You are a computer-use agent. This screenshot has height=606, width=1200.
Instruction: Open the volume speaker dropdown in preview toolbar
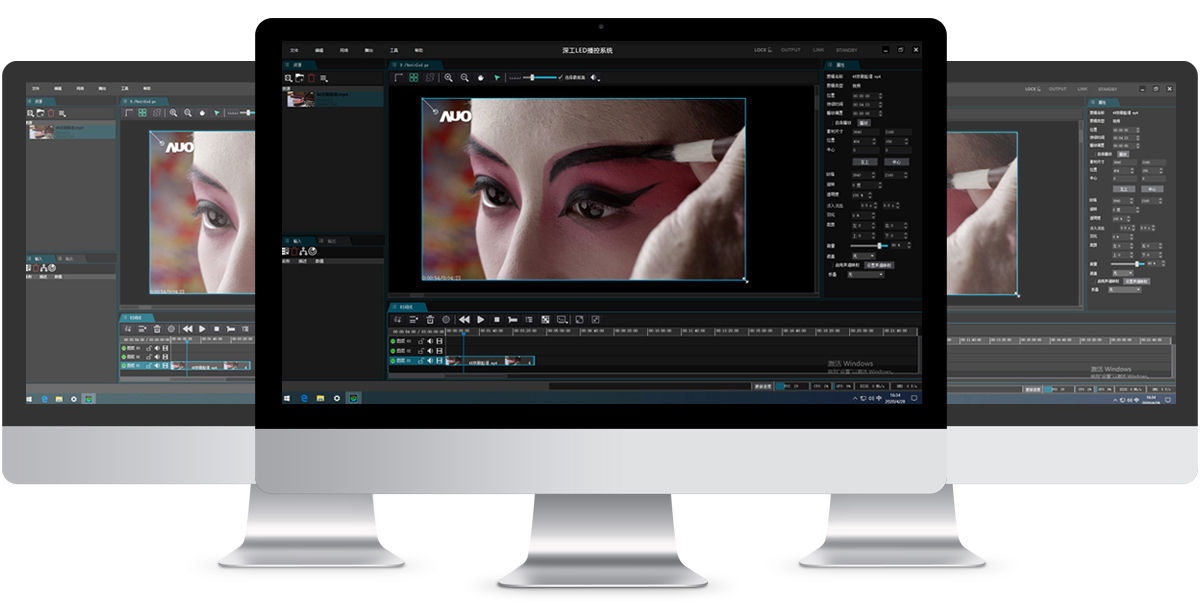click(x=593, y=77)
